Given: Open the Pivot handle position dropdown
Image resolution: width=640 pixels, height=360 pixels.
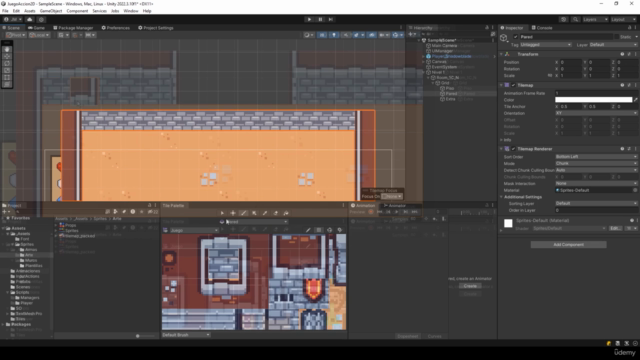Looking at the screenshot, I should click(x=16, y=35).
